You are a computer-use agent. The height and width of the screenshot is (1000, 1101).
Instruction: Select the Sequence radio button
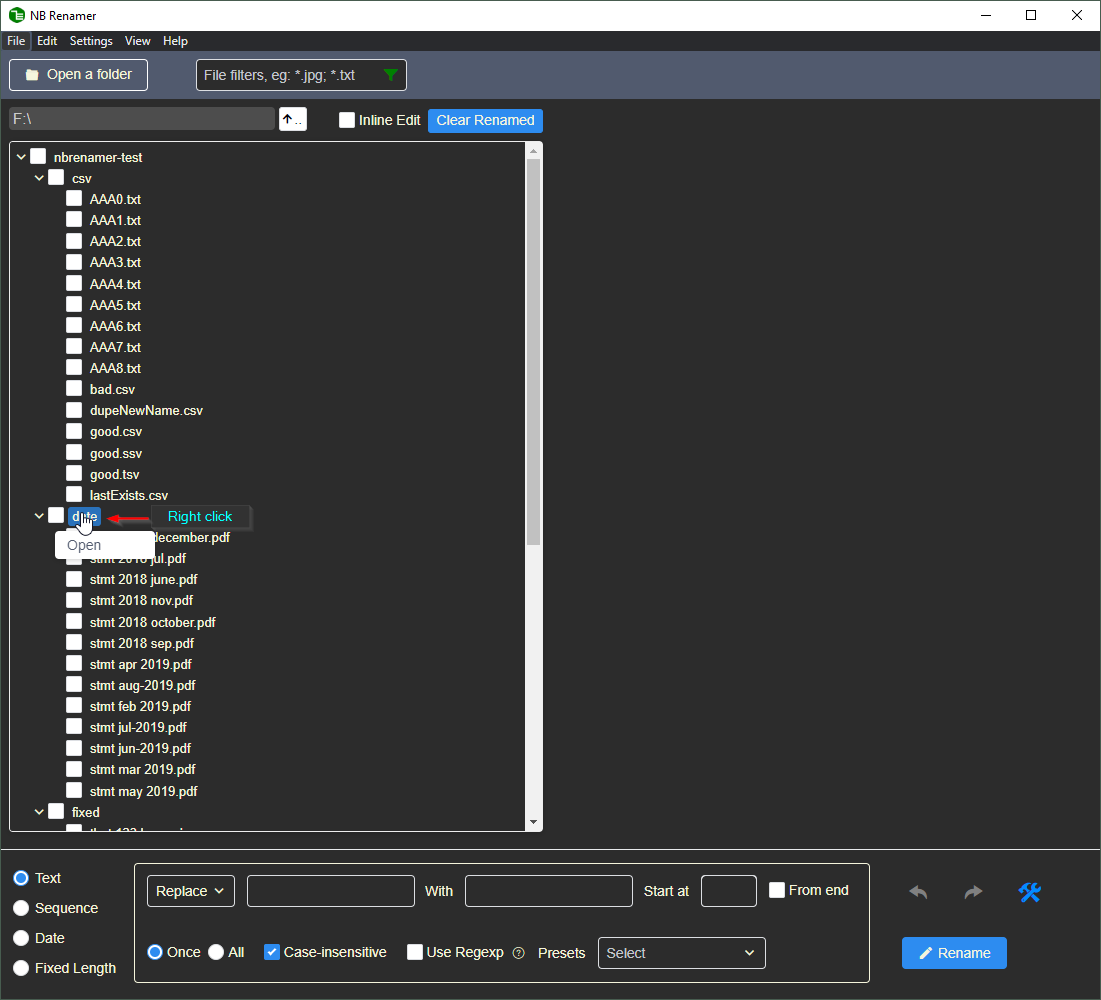coord(21,908)
